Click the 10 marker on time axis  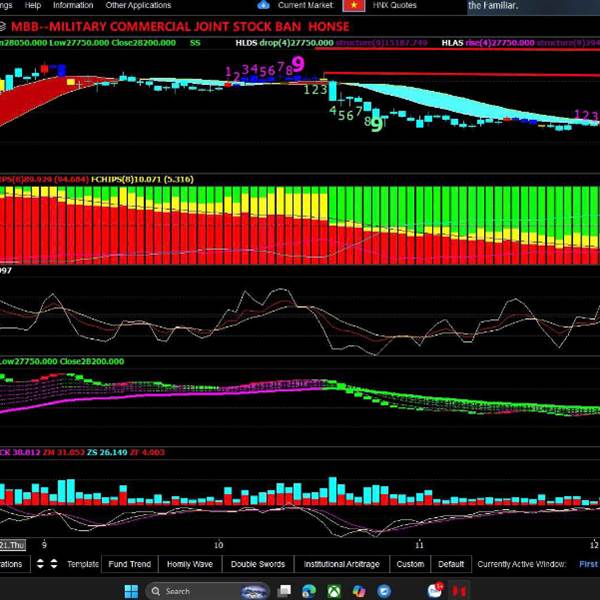[218, 545]
